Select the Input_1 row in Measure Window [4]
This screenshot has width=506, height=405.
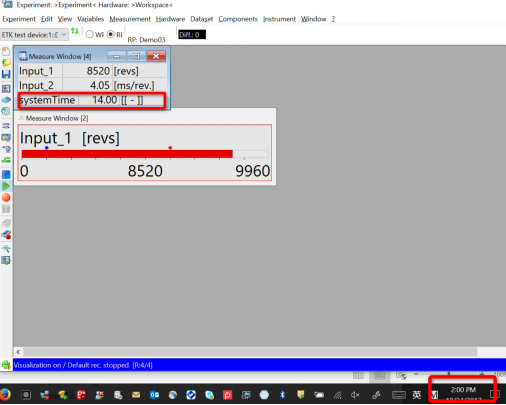tap(92, 71)
